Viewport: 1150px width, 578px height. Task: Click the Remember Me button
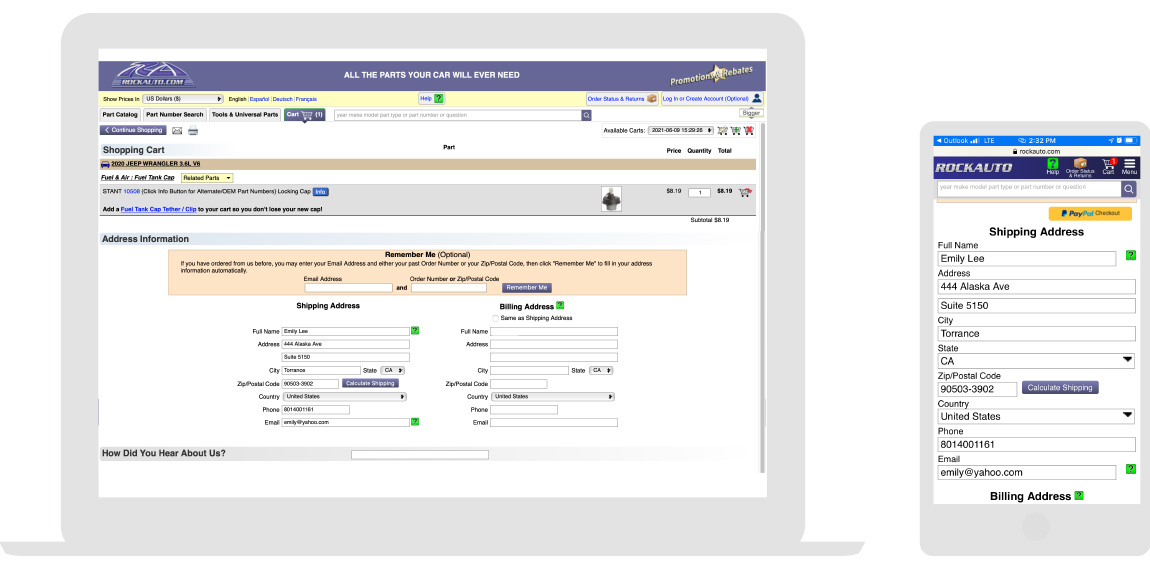coord(527,288)
